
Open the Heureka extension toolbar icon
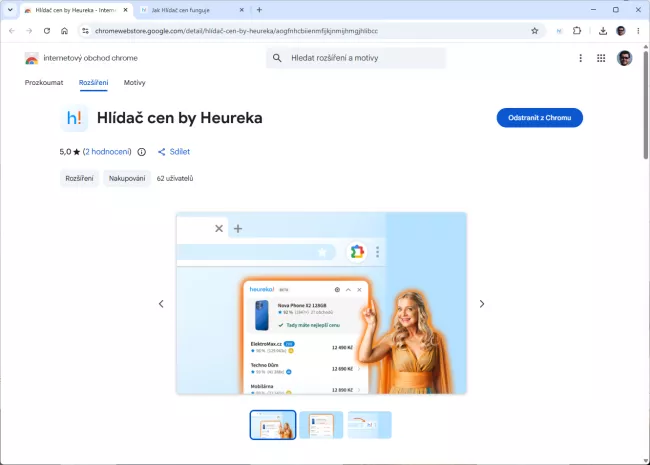559,31
